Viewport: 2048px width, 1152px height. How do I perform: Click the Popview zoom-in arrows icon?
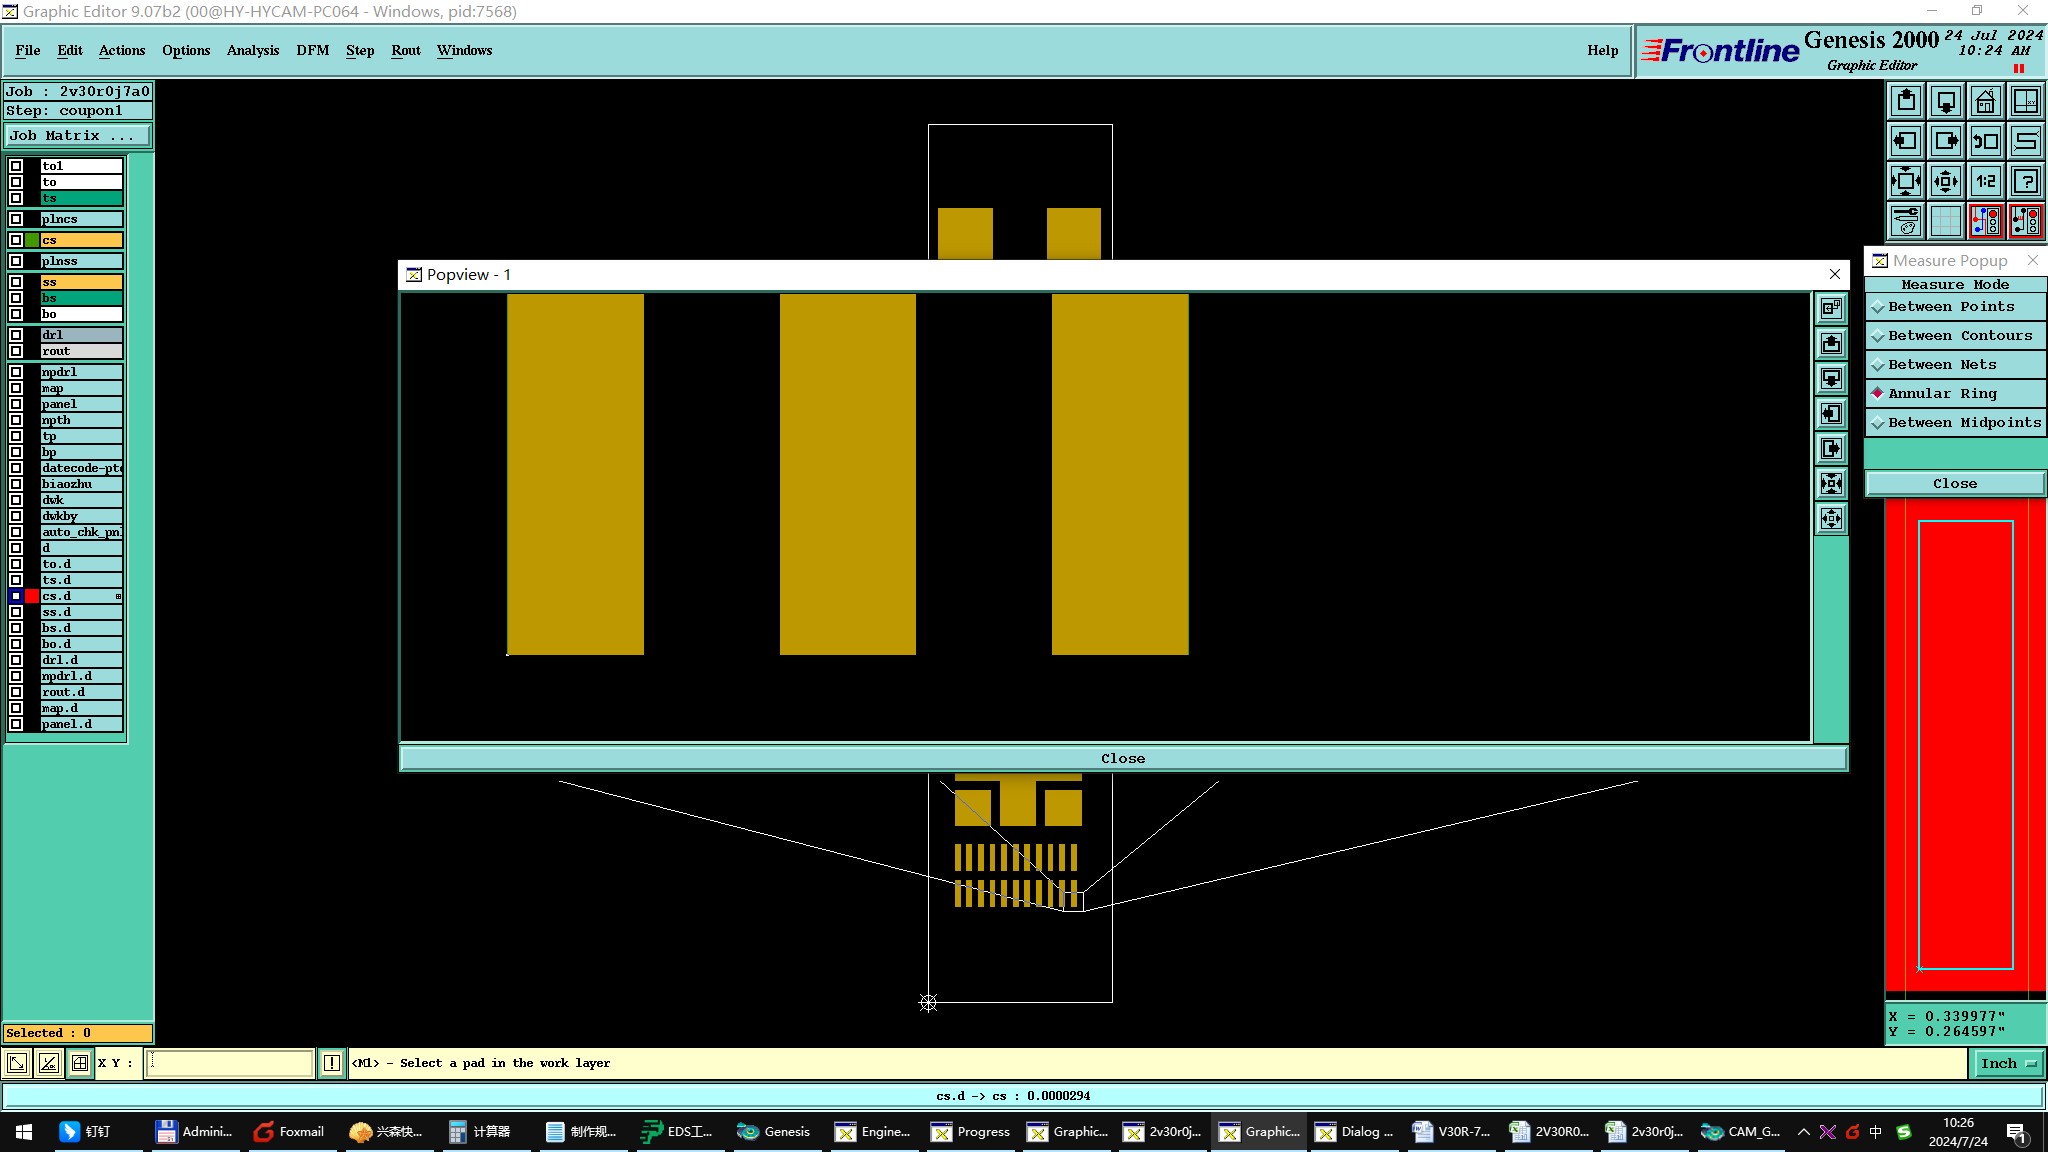point(1831,484)
